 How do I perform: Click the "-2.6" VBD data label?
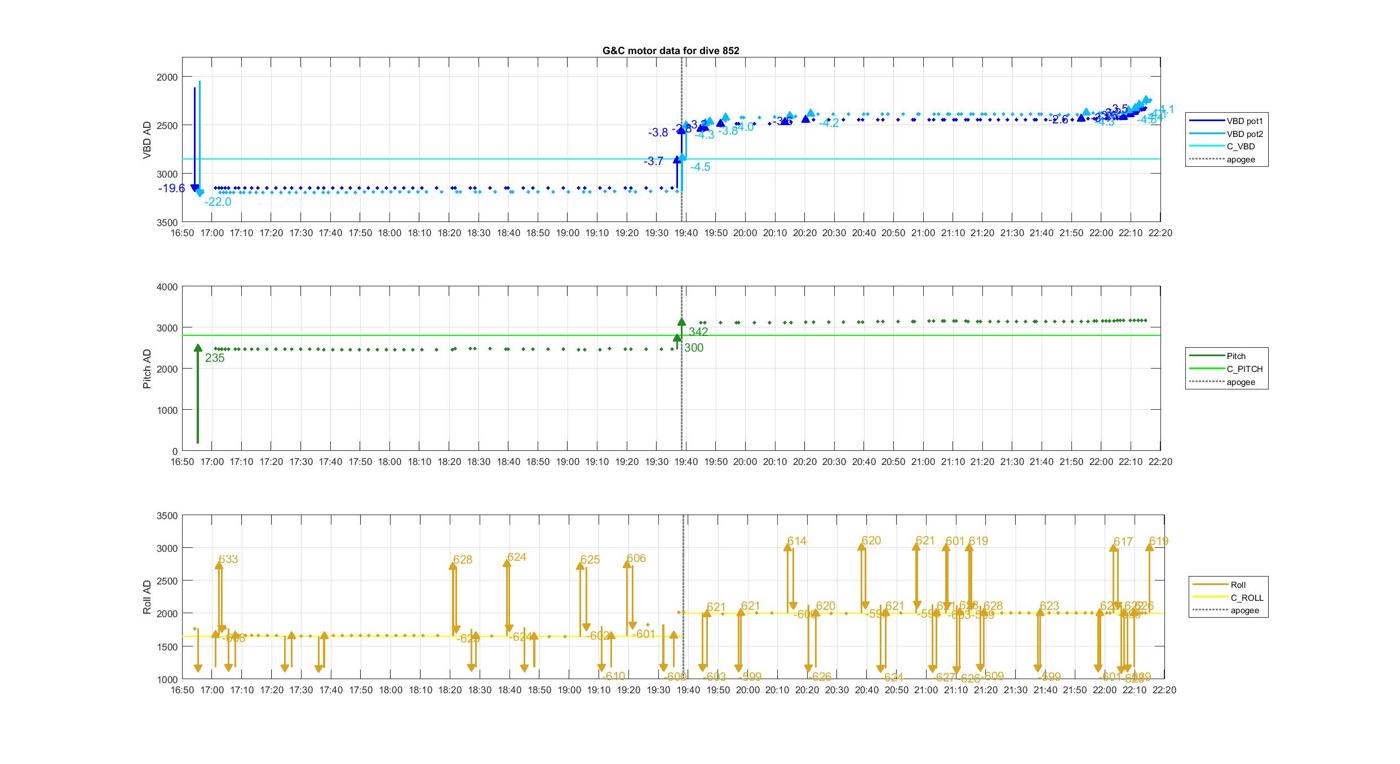pyautogui.click(x=1060, y=119)
